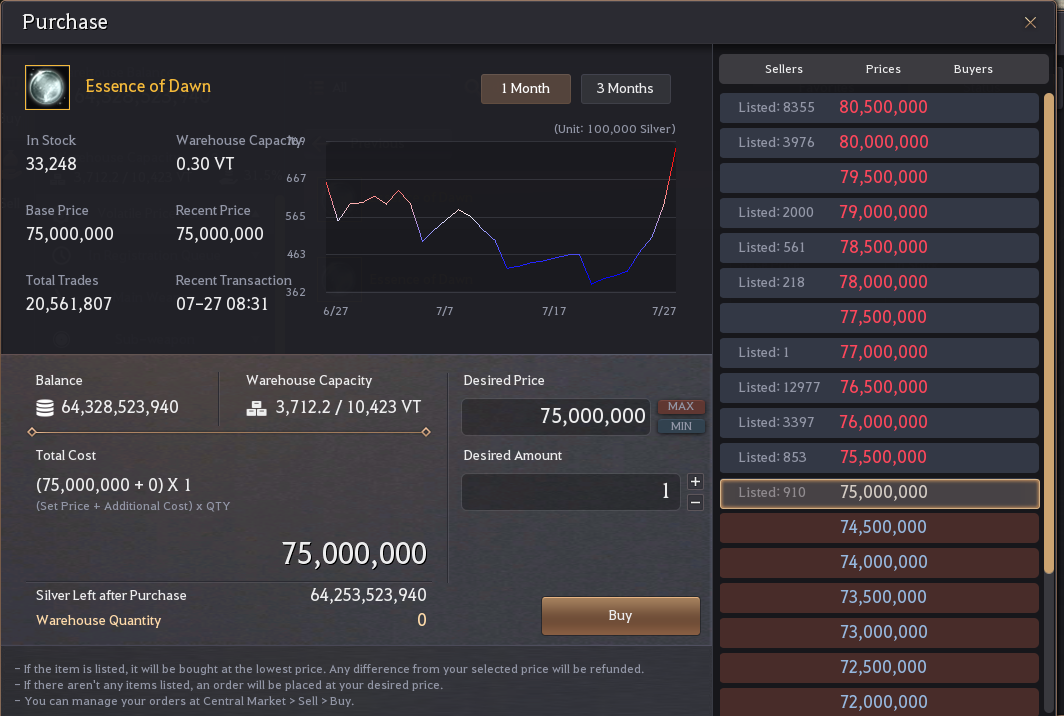Screen dimensions: 1064x716
Task: Switch price chart to 1 Month
Action: coord(525,89)
